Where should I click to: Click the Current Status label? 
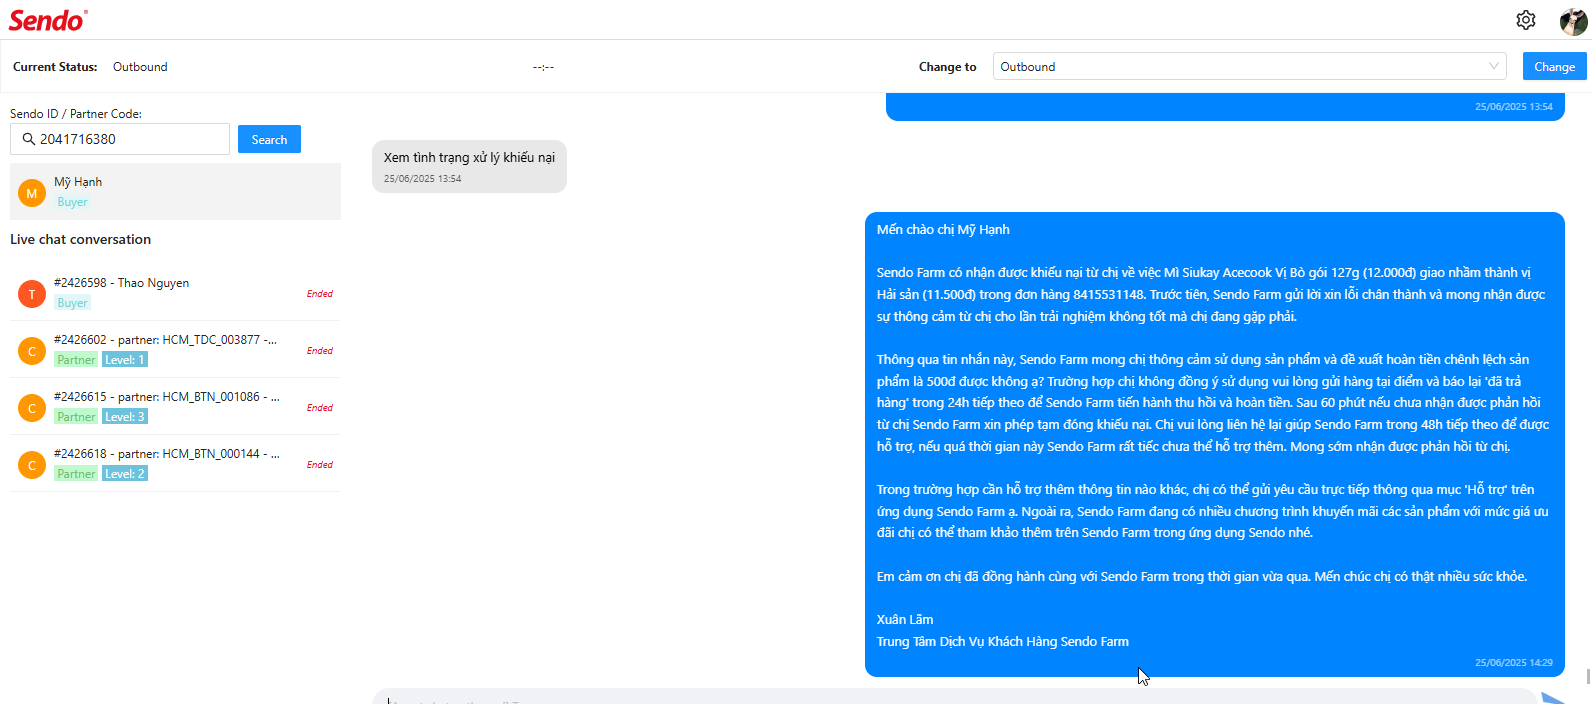pyautogui.click(x=55, y=67)
